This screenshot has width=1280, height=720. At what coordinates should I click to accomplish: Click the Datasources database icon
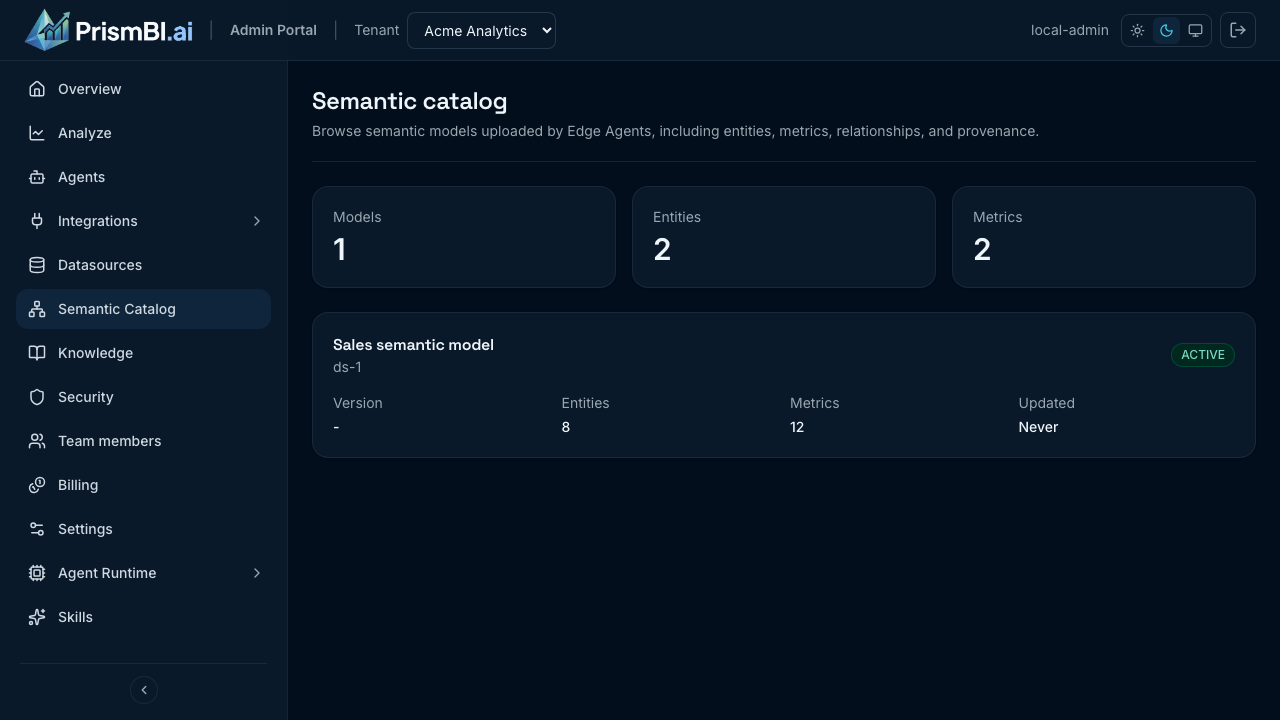click(x=37, y=265)
